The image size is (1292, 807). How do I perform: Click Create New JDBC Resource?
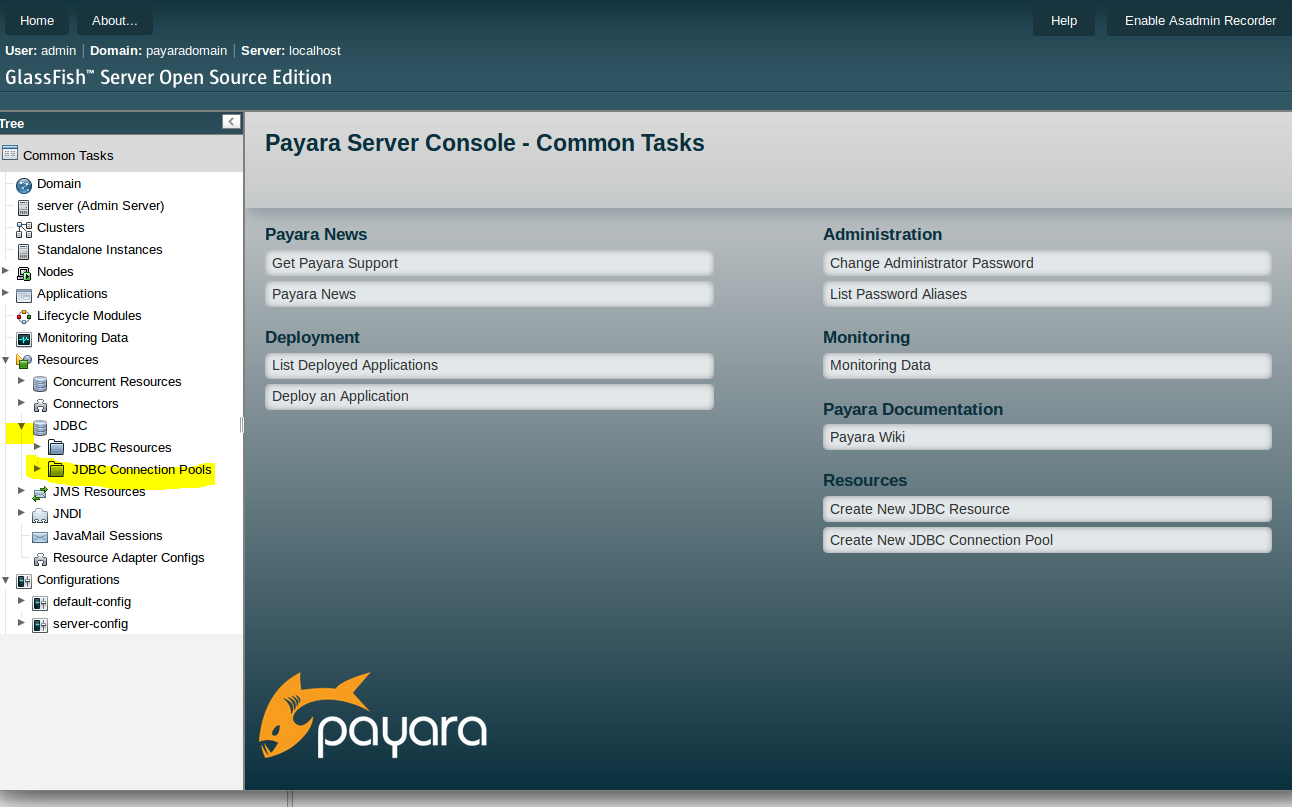1047,509
